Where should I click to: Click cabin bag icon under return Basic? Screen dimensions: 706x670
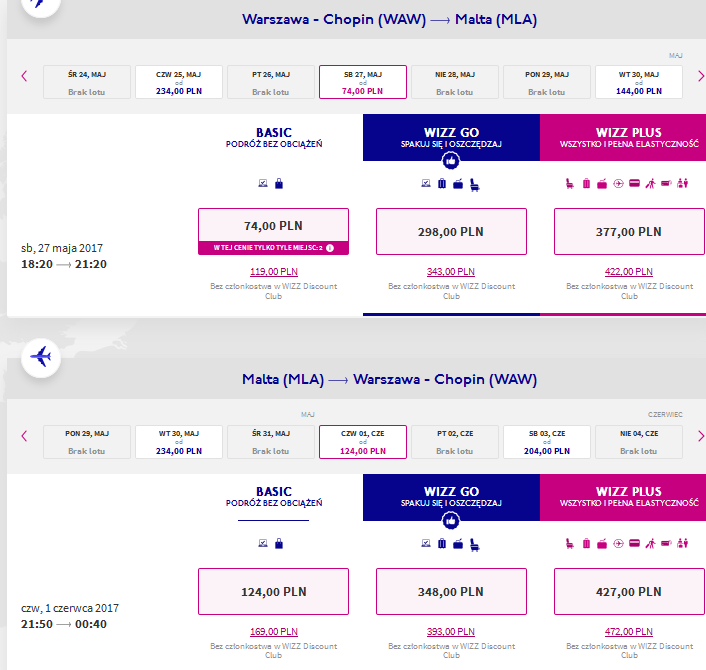279,543
